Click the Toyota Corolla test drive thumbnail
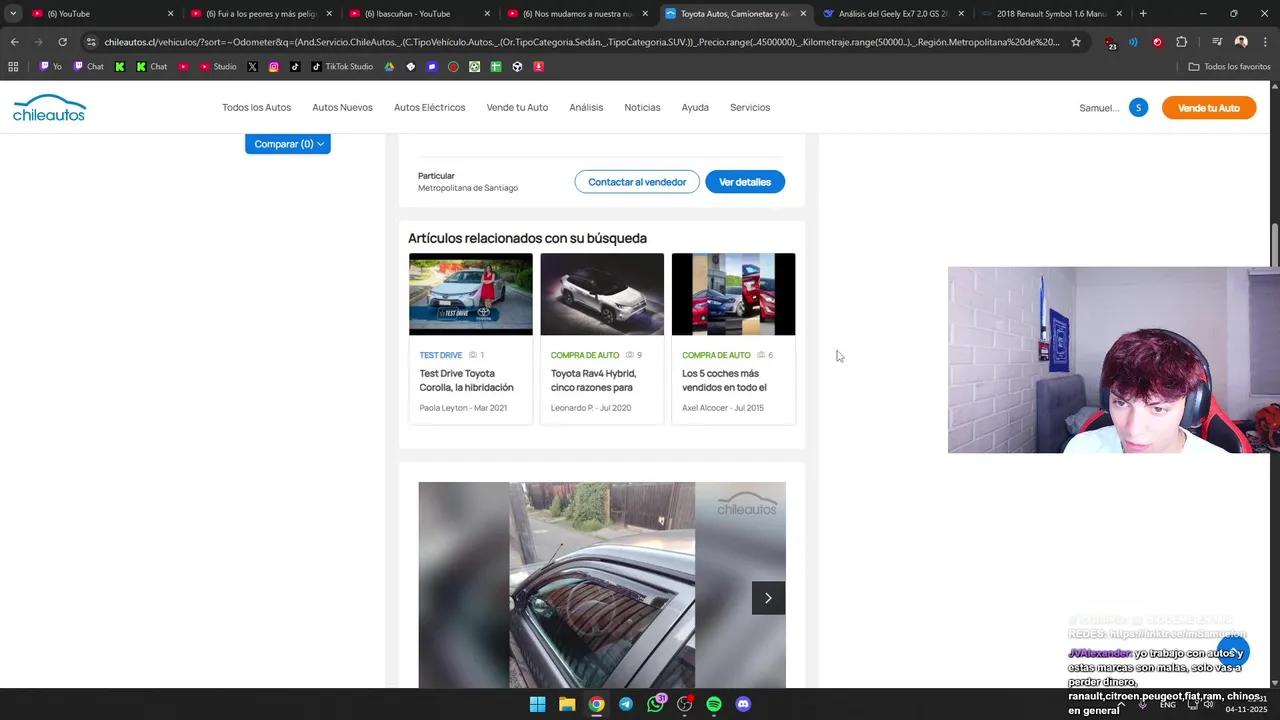Image resolution: width=1280 pixels, height=720 pixels. [471, 294]
